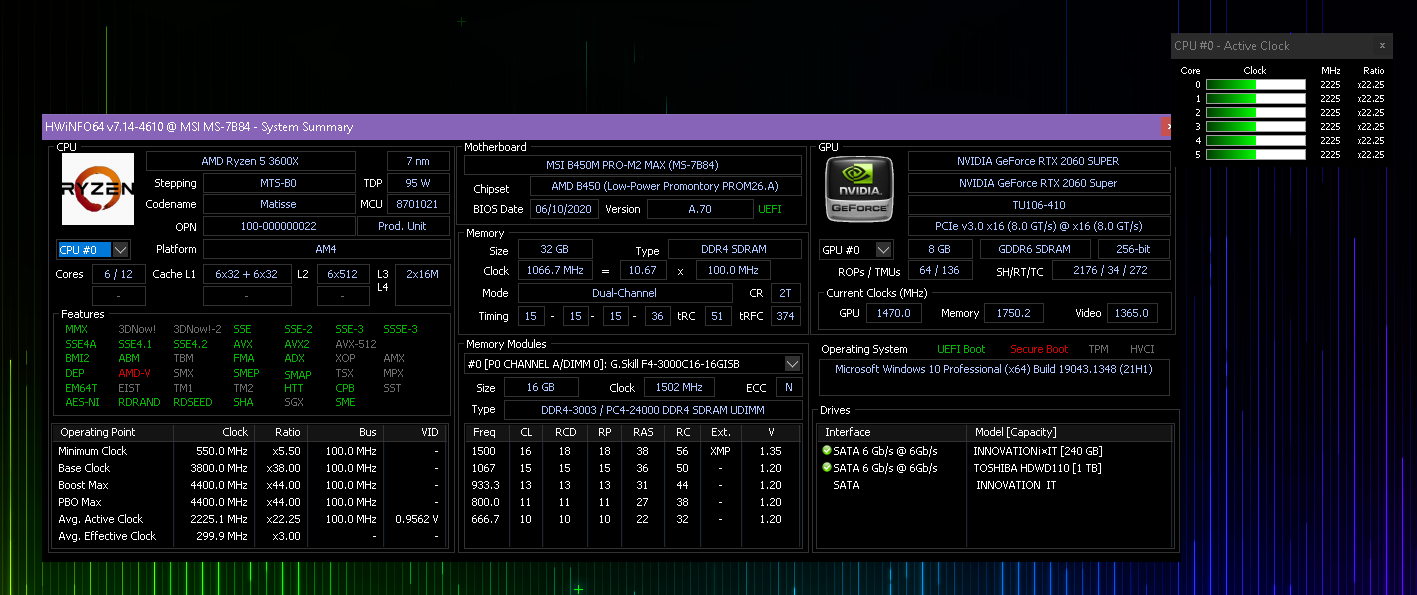Viewport: 1417px width, 595px height.
Task: Click the AMD Ryzen 5 3600X name field
Action: click(251, 161)
